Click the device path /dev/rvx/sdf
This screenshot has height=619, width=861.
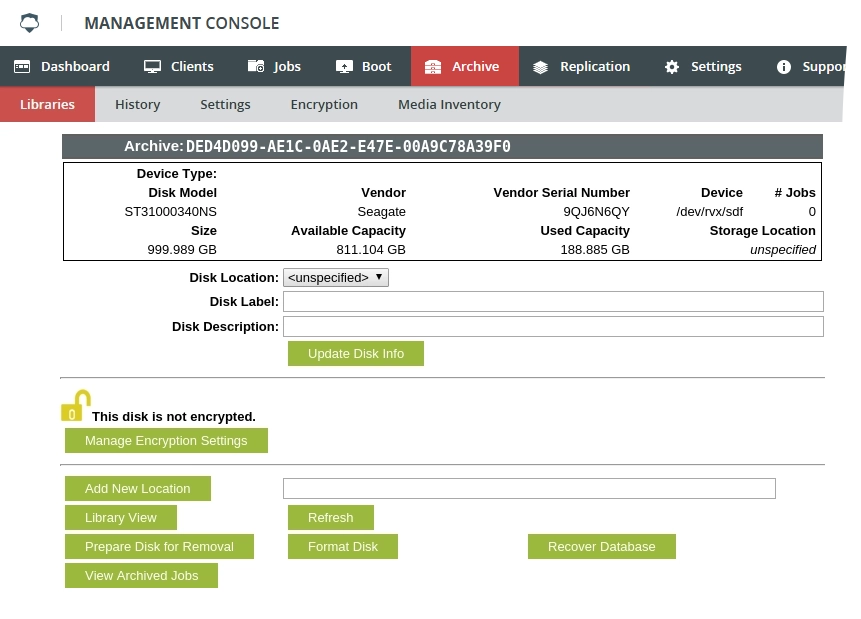click(709, 211)
